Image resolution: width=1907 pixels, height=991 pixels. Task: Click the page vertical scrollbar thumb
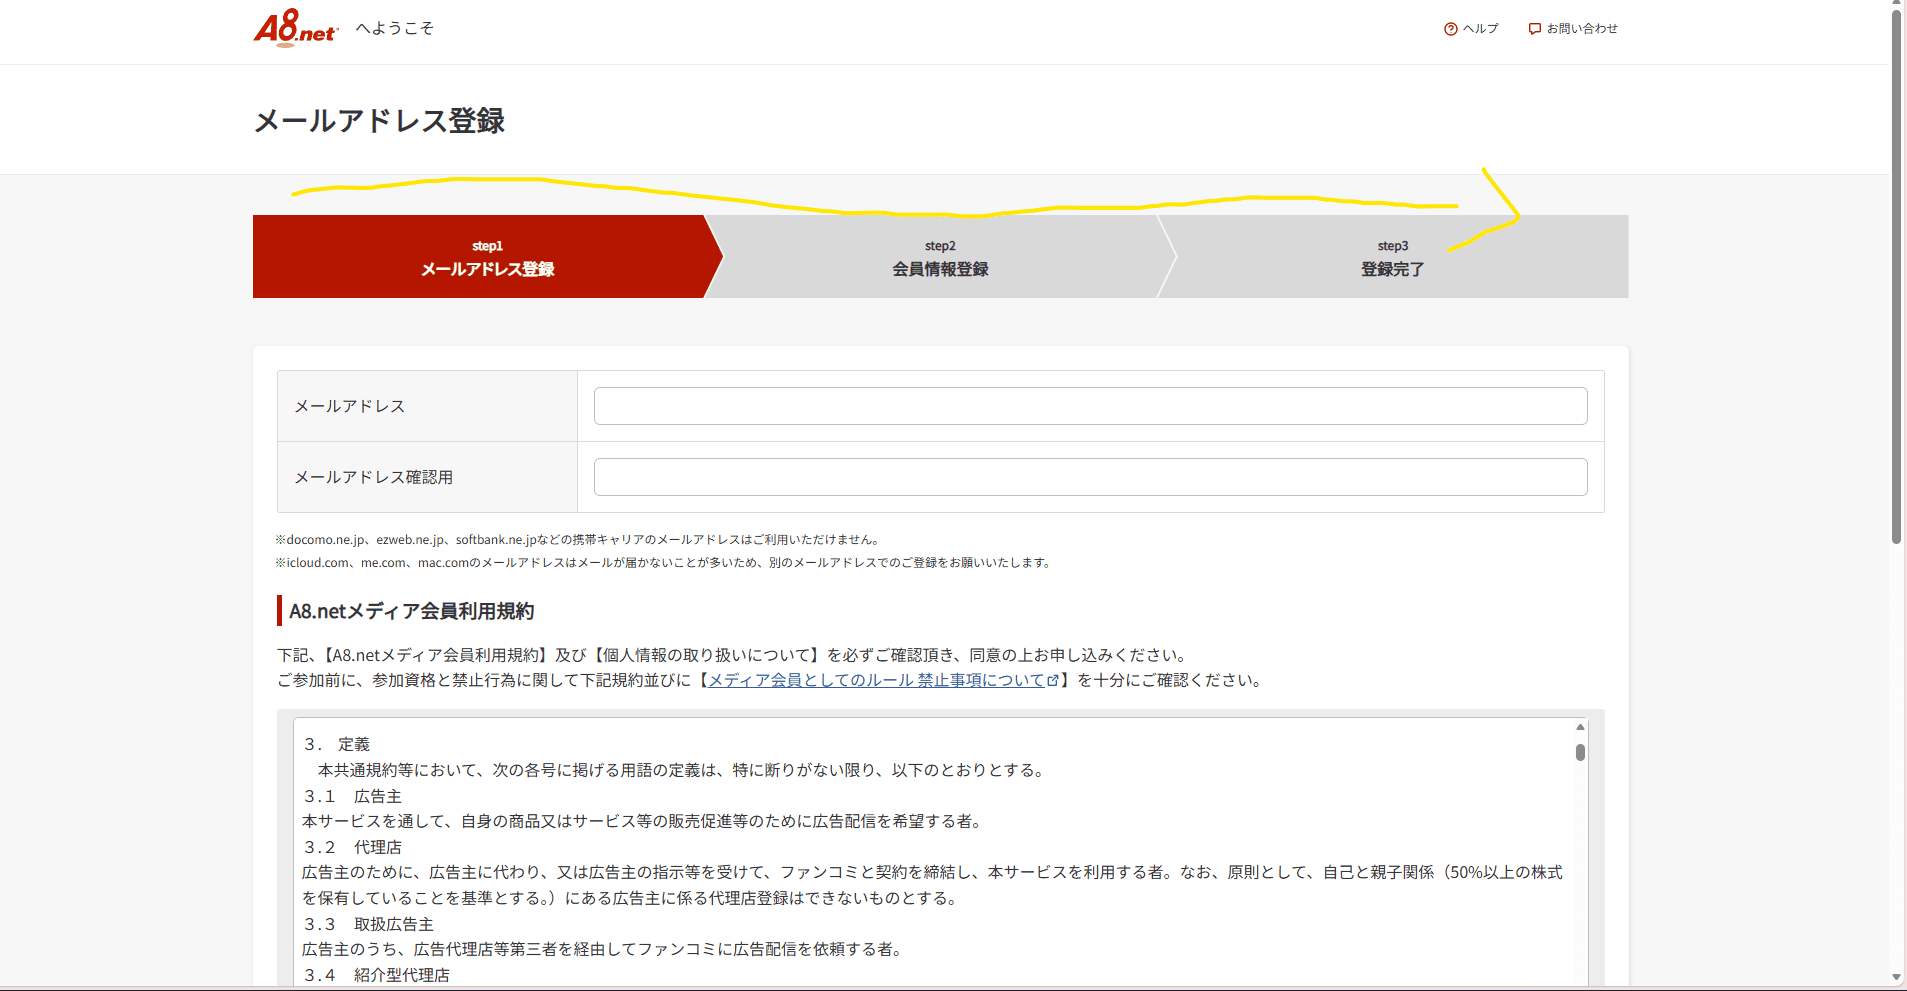point(1896,275)
